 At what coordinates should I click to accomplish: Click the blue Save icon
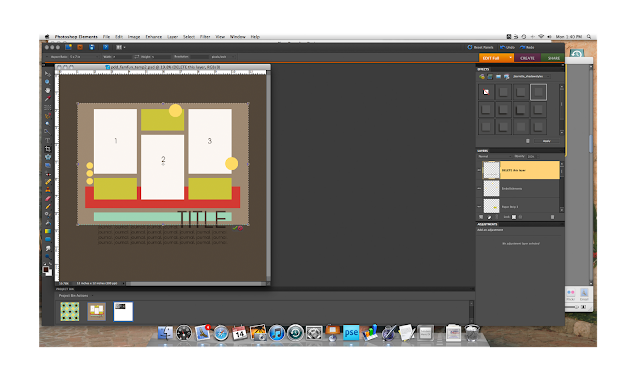[92, 47]
